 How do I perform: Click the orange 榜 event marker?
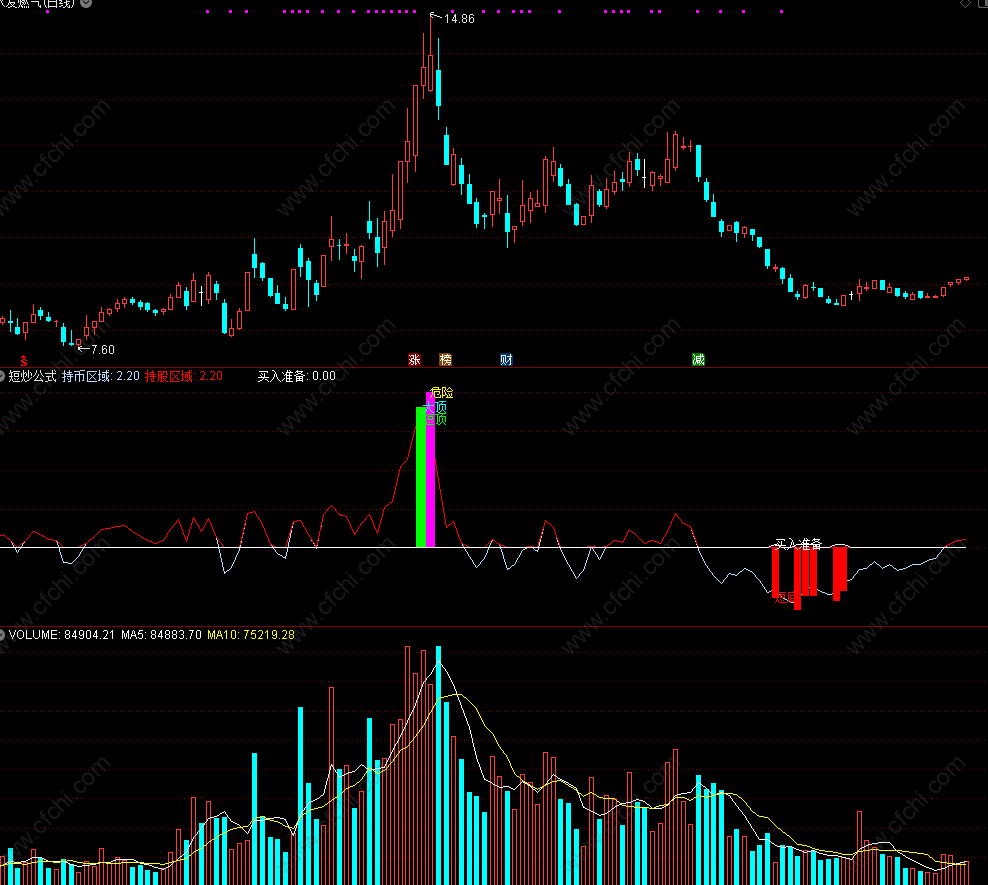445,360
